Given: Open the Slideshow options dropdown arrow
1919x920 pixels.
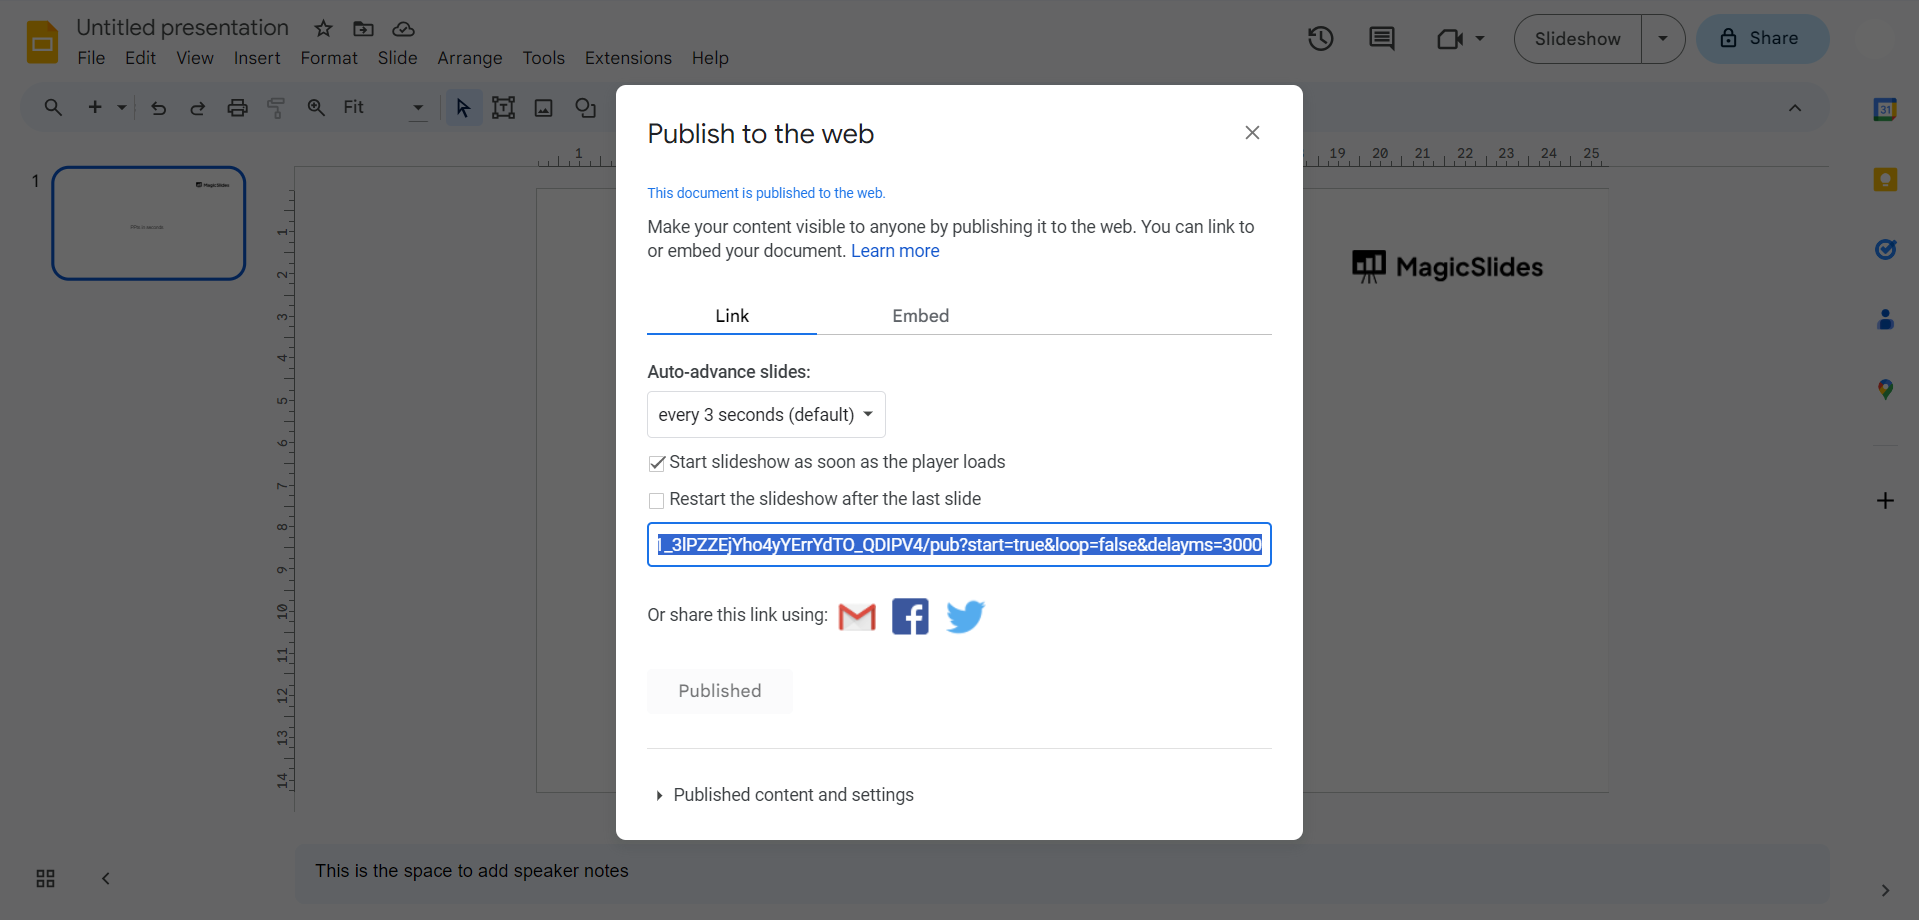Looking at the screenshot, I should [1663, 39].
